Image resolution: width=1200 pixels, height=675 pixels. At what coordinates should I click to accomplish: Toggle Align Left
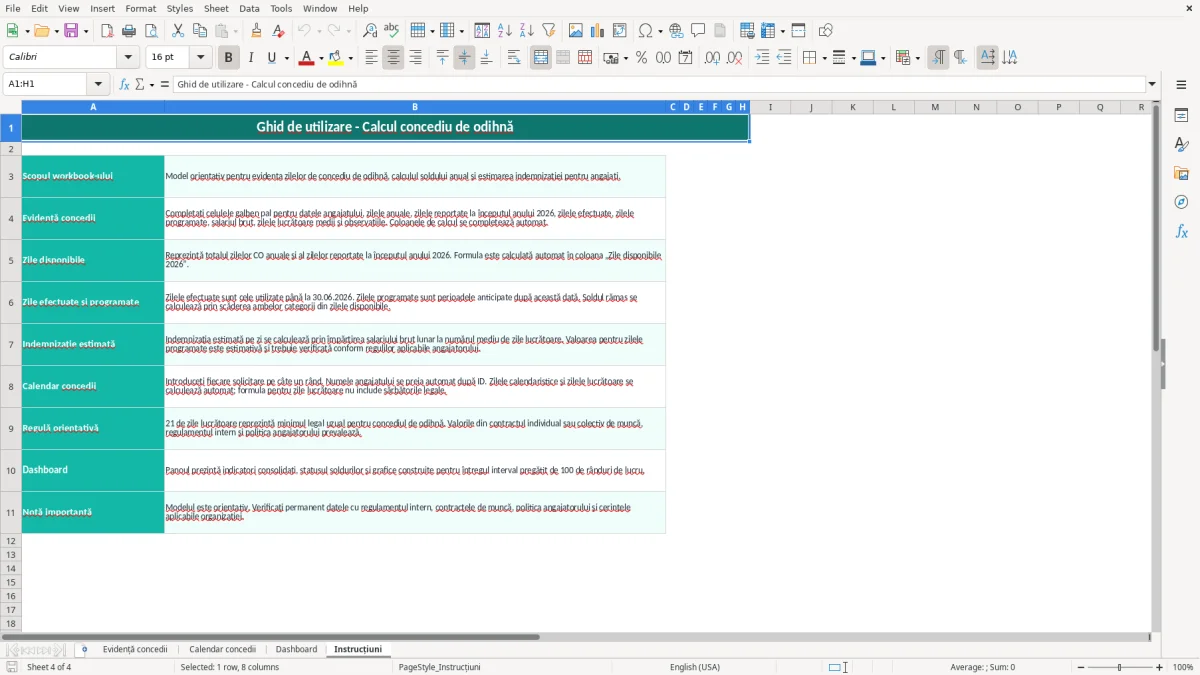tap(371, 58)
